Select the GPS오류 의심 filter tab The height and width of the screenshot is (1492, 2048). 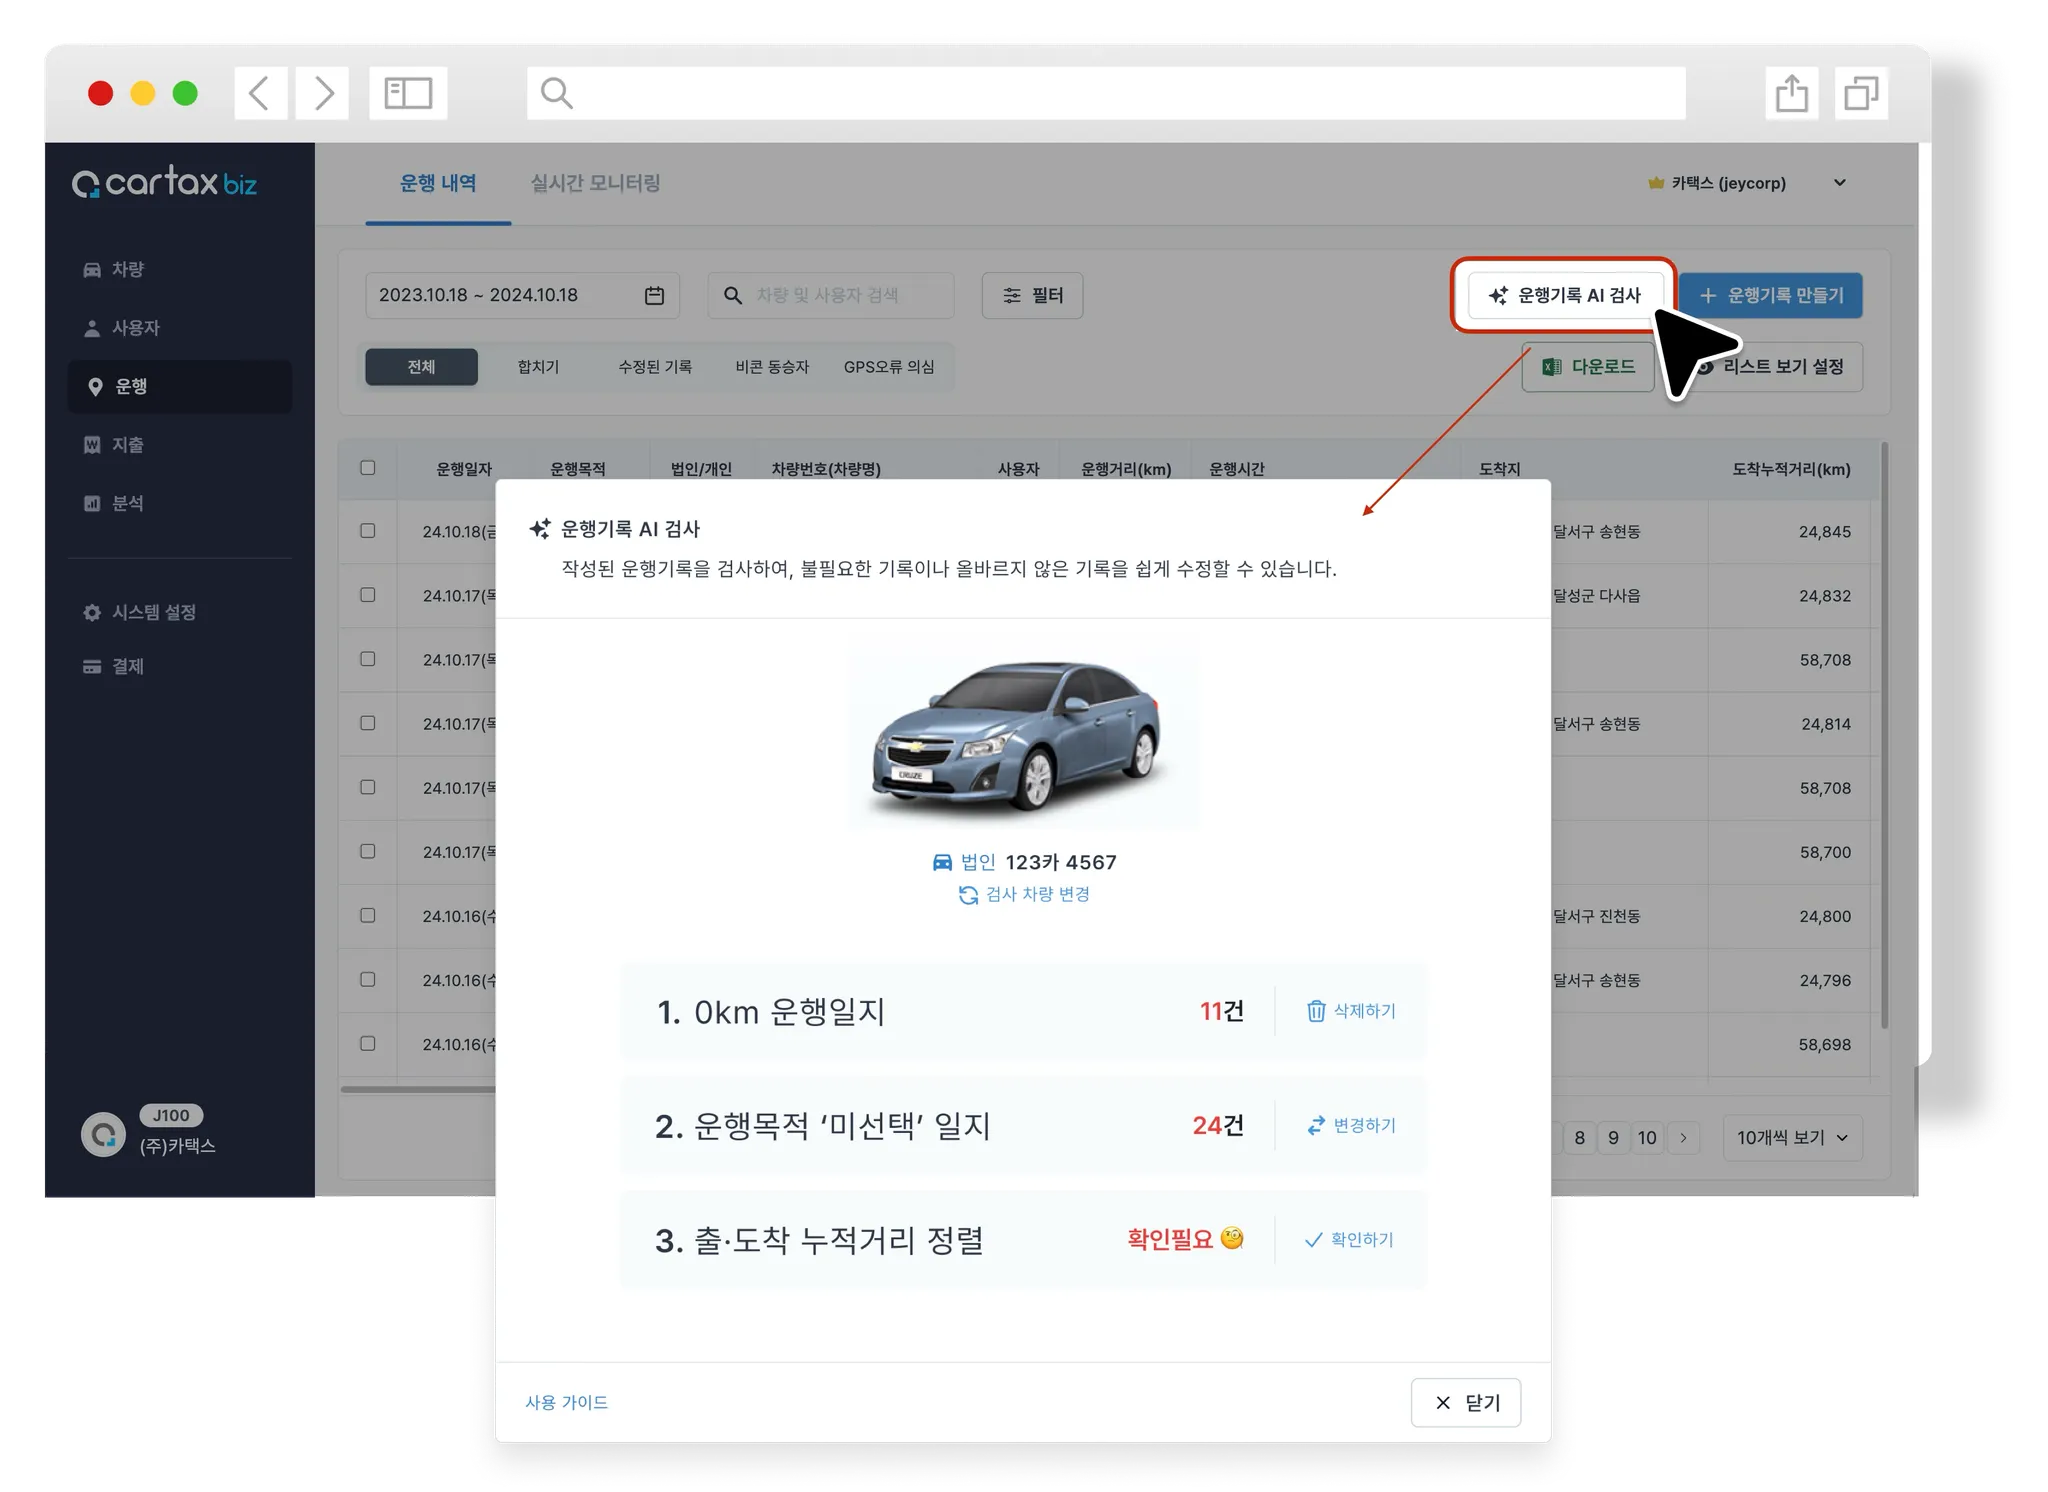point(888,367)
